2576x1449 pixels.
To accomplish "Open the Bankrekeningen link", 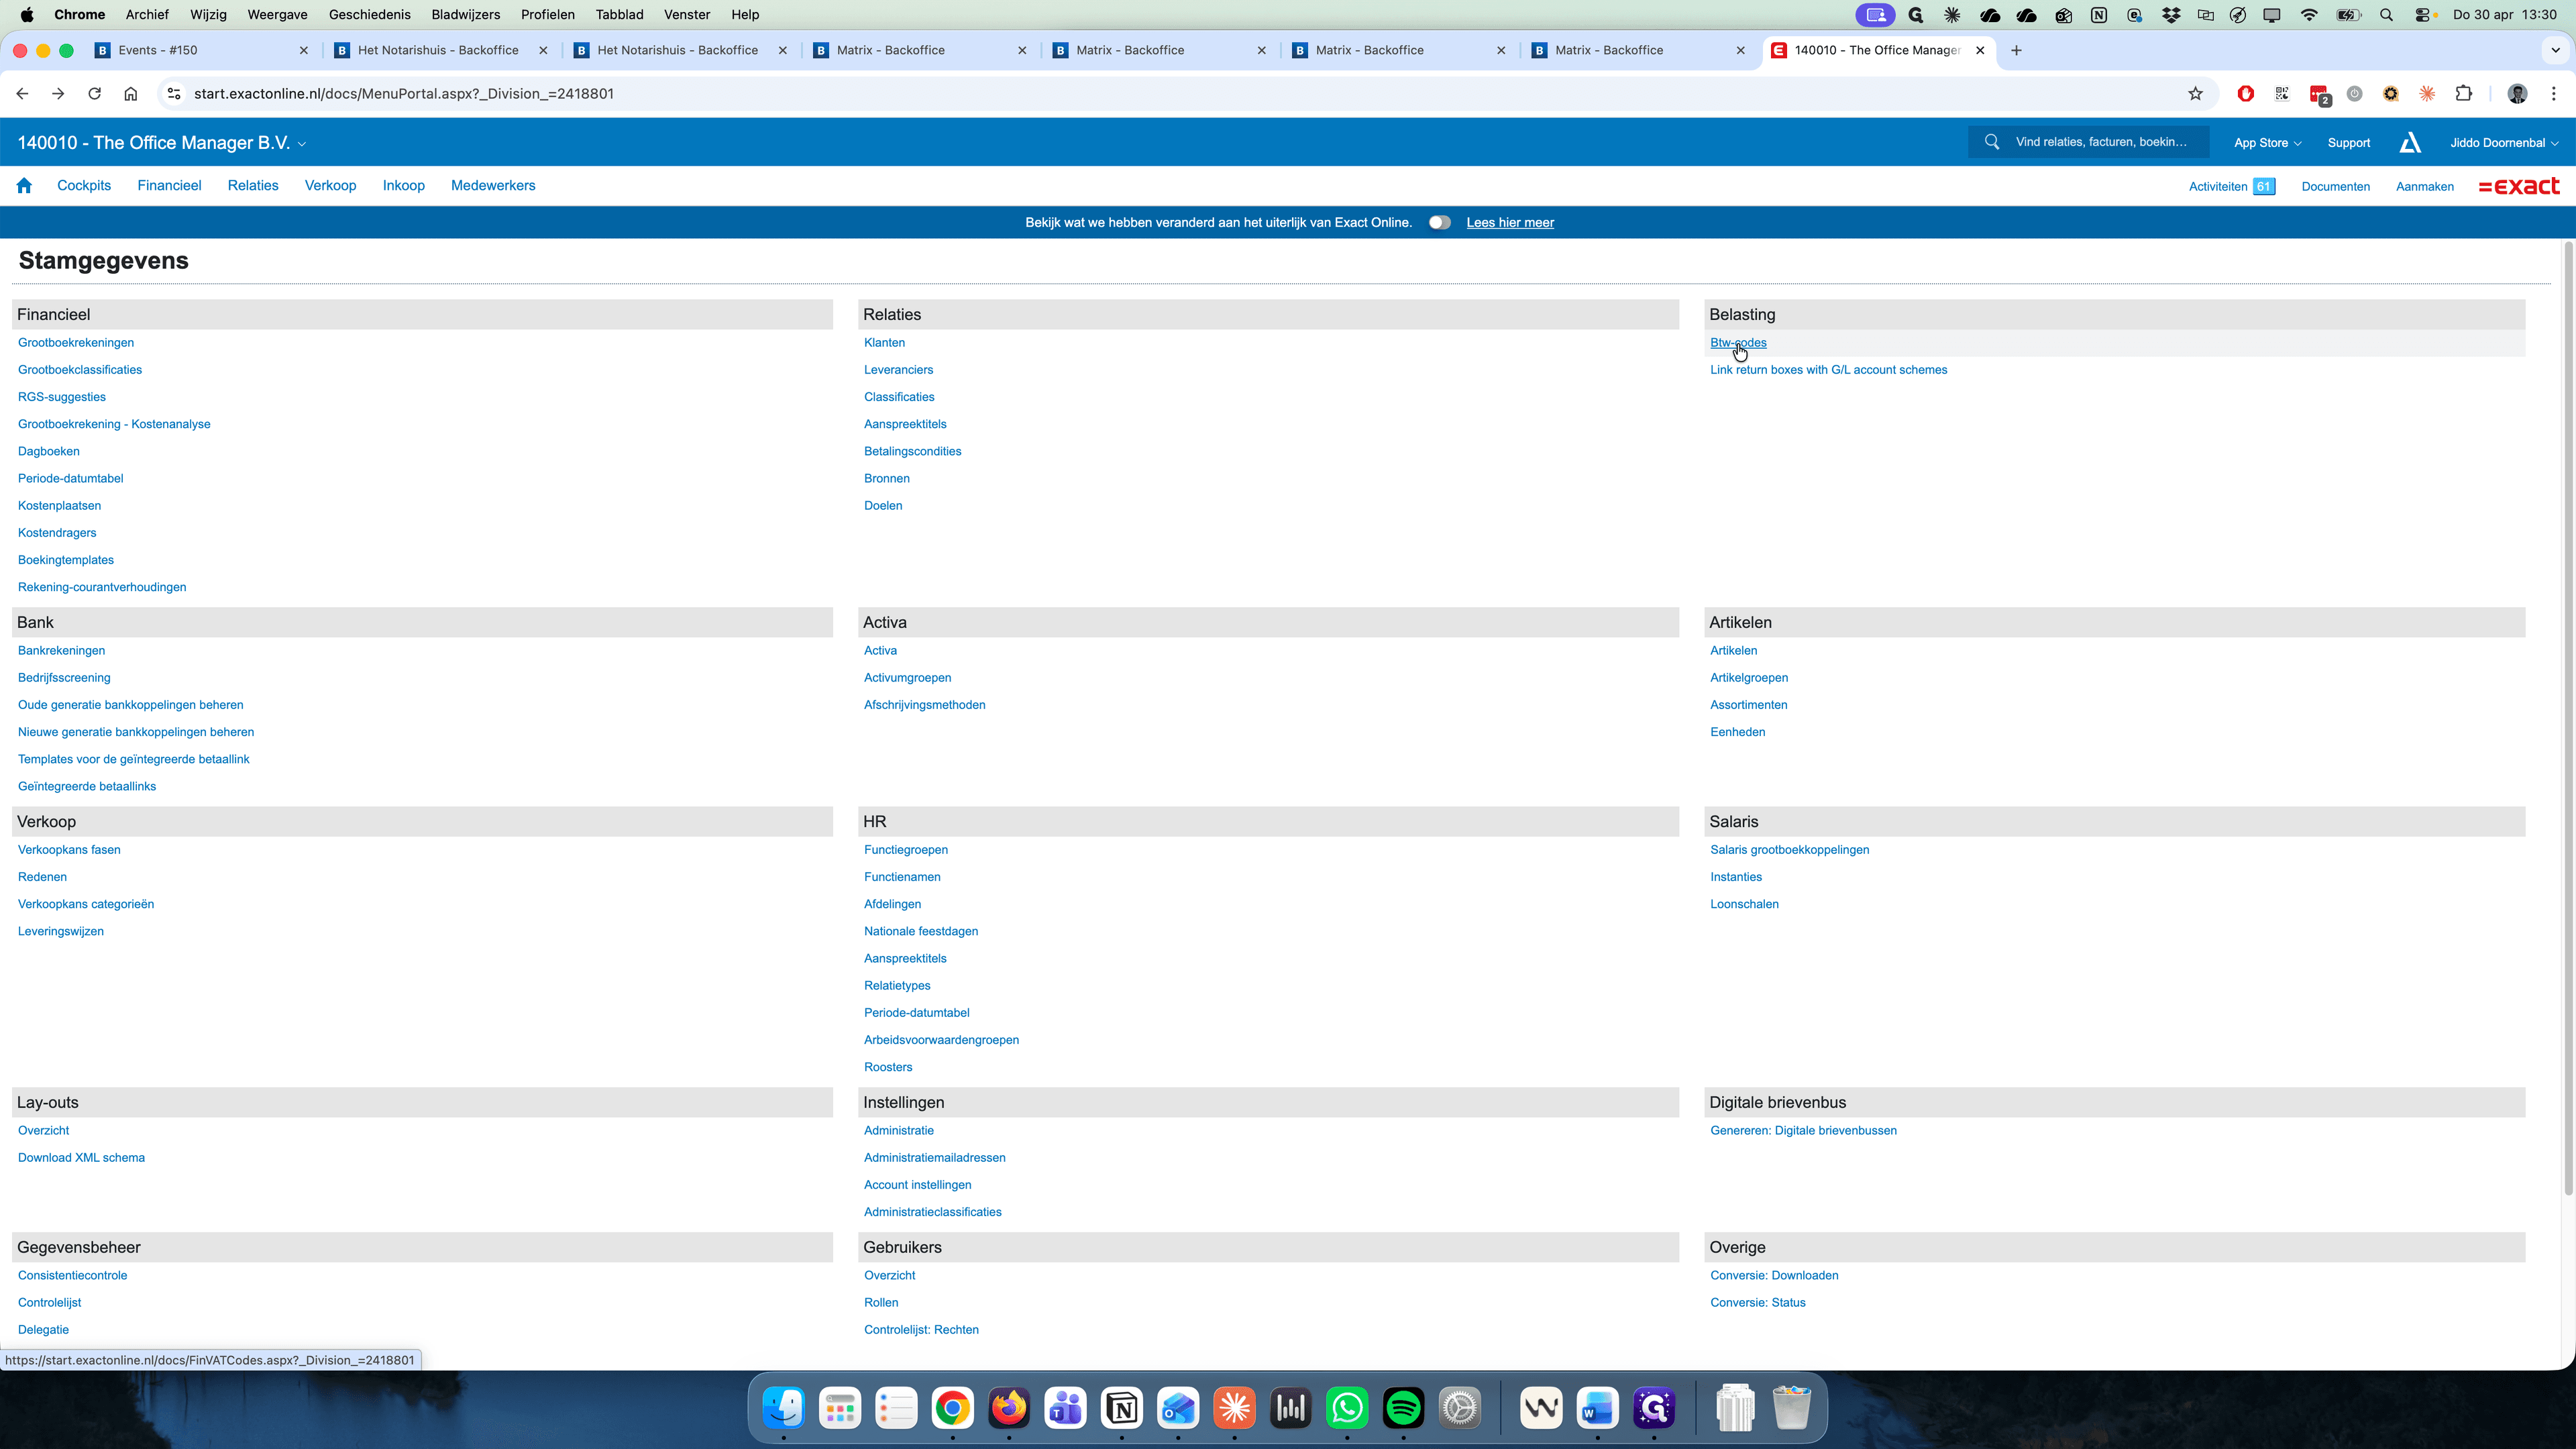I will pyautogui.click(x=61, y=651).
